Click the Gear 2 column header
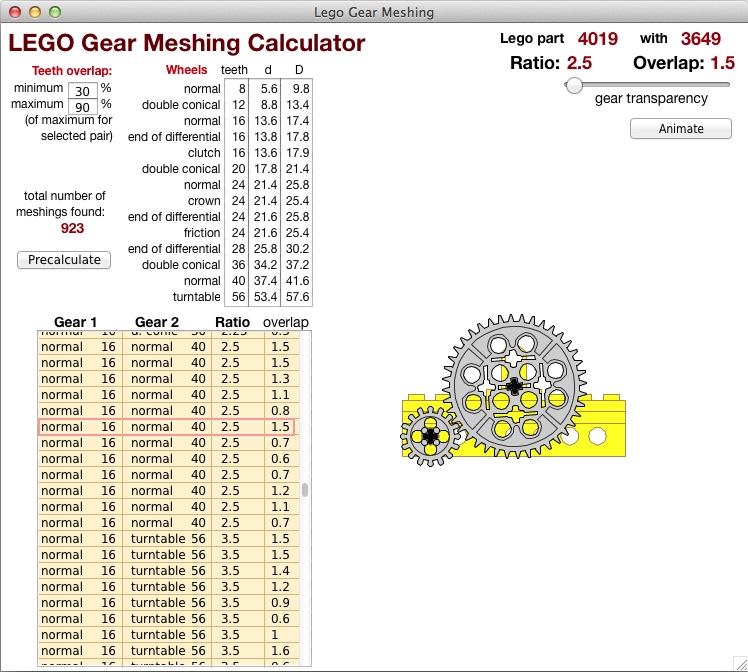Screen dimensions: 748x672 tap(157, 322)
